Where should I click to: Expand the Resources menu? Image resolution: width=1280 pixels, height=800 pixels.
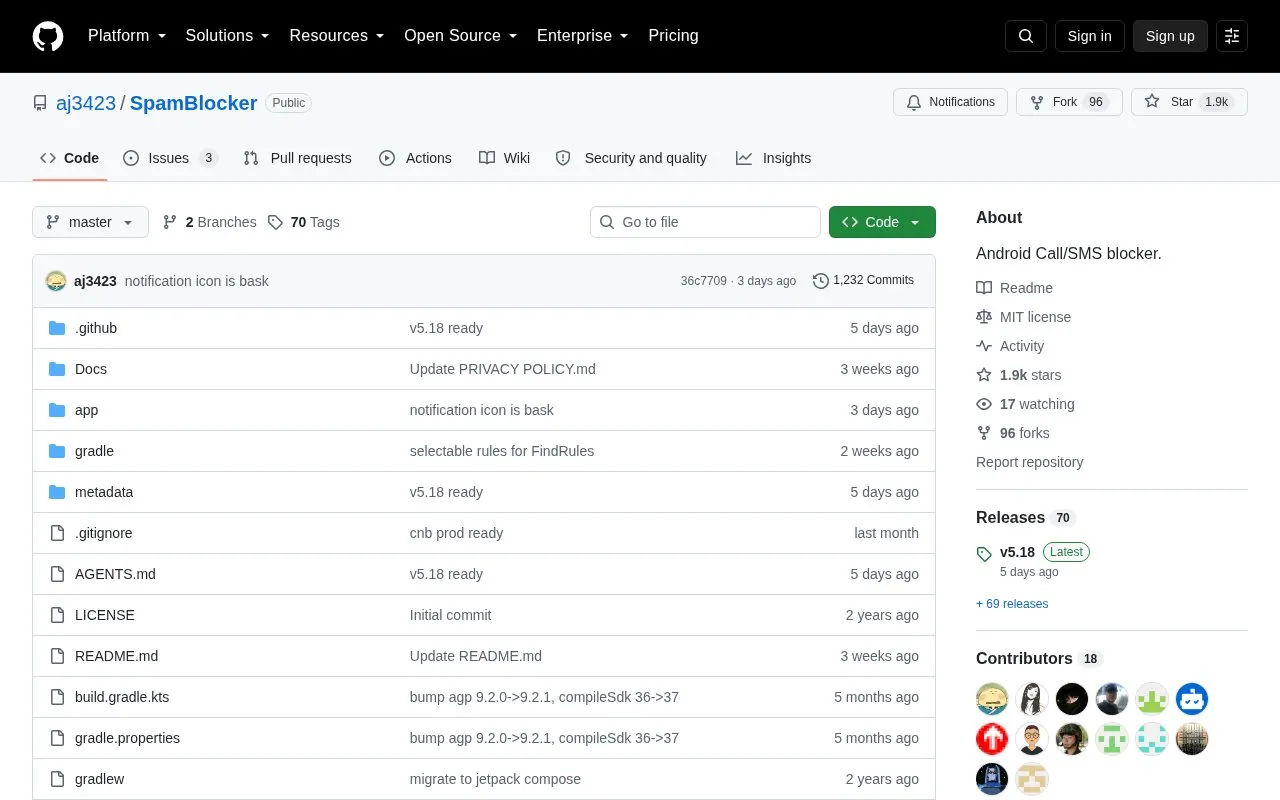pos(337,36)
